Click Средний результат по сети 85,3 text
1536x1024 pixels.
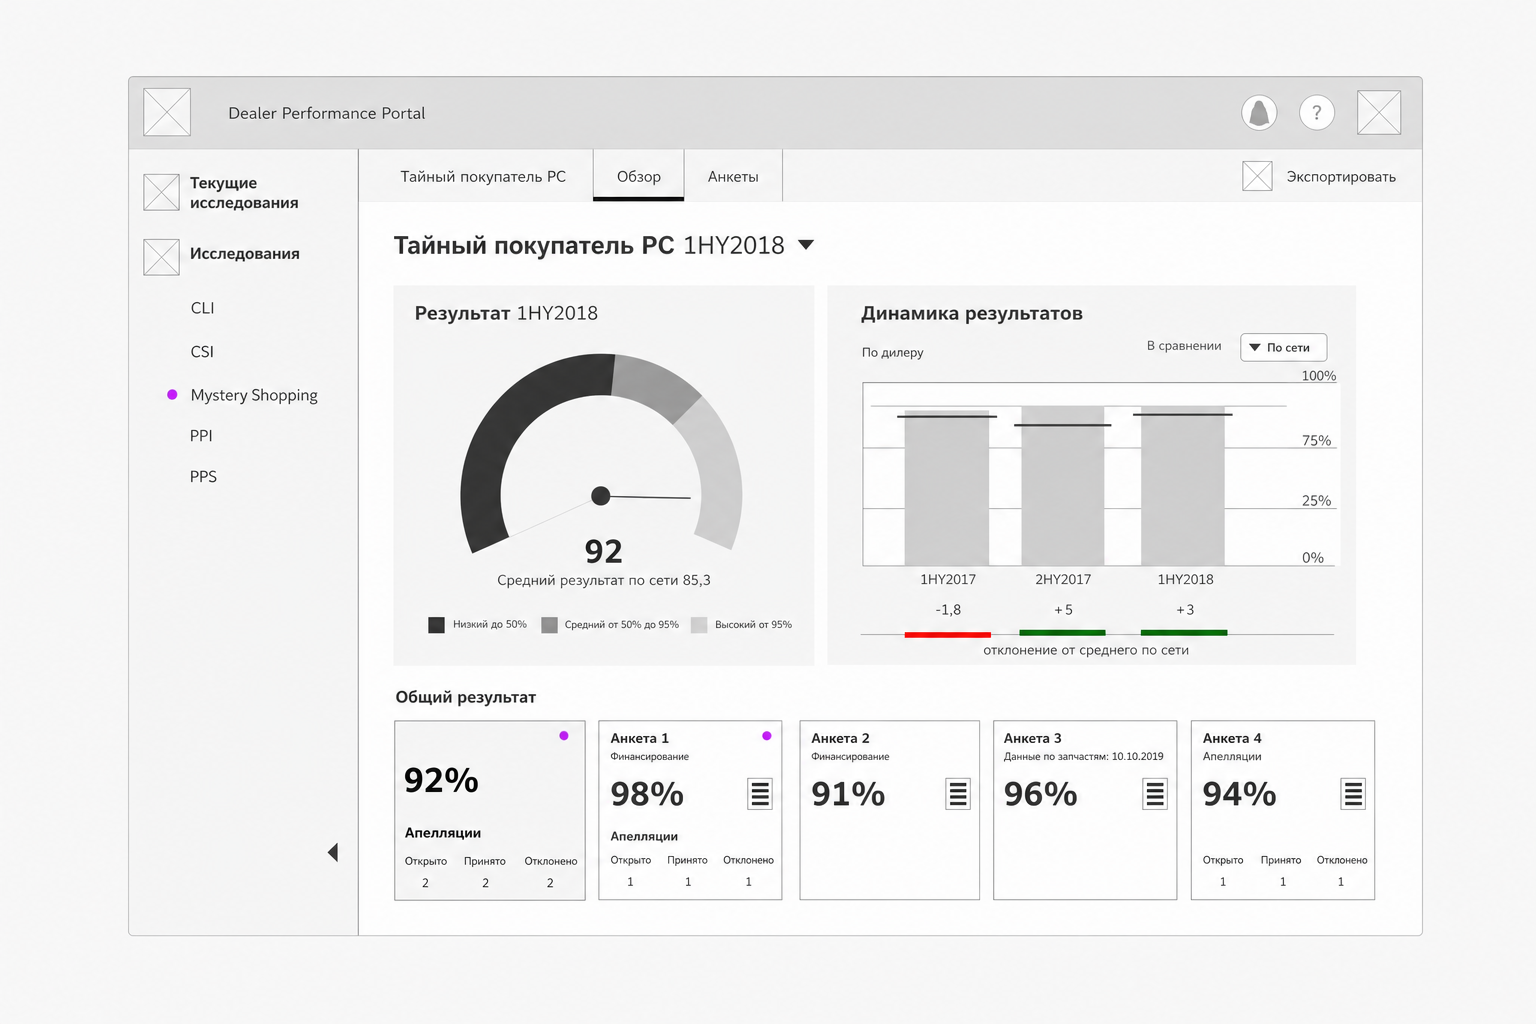604,580
